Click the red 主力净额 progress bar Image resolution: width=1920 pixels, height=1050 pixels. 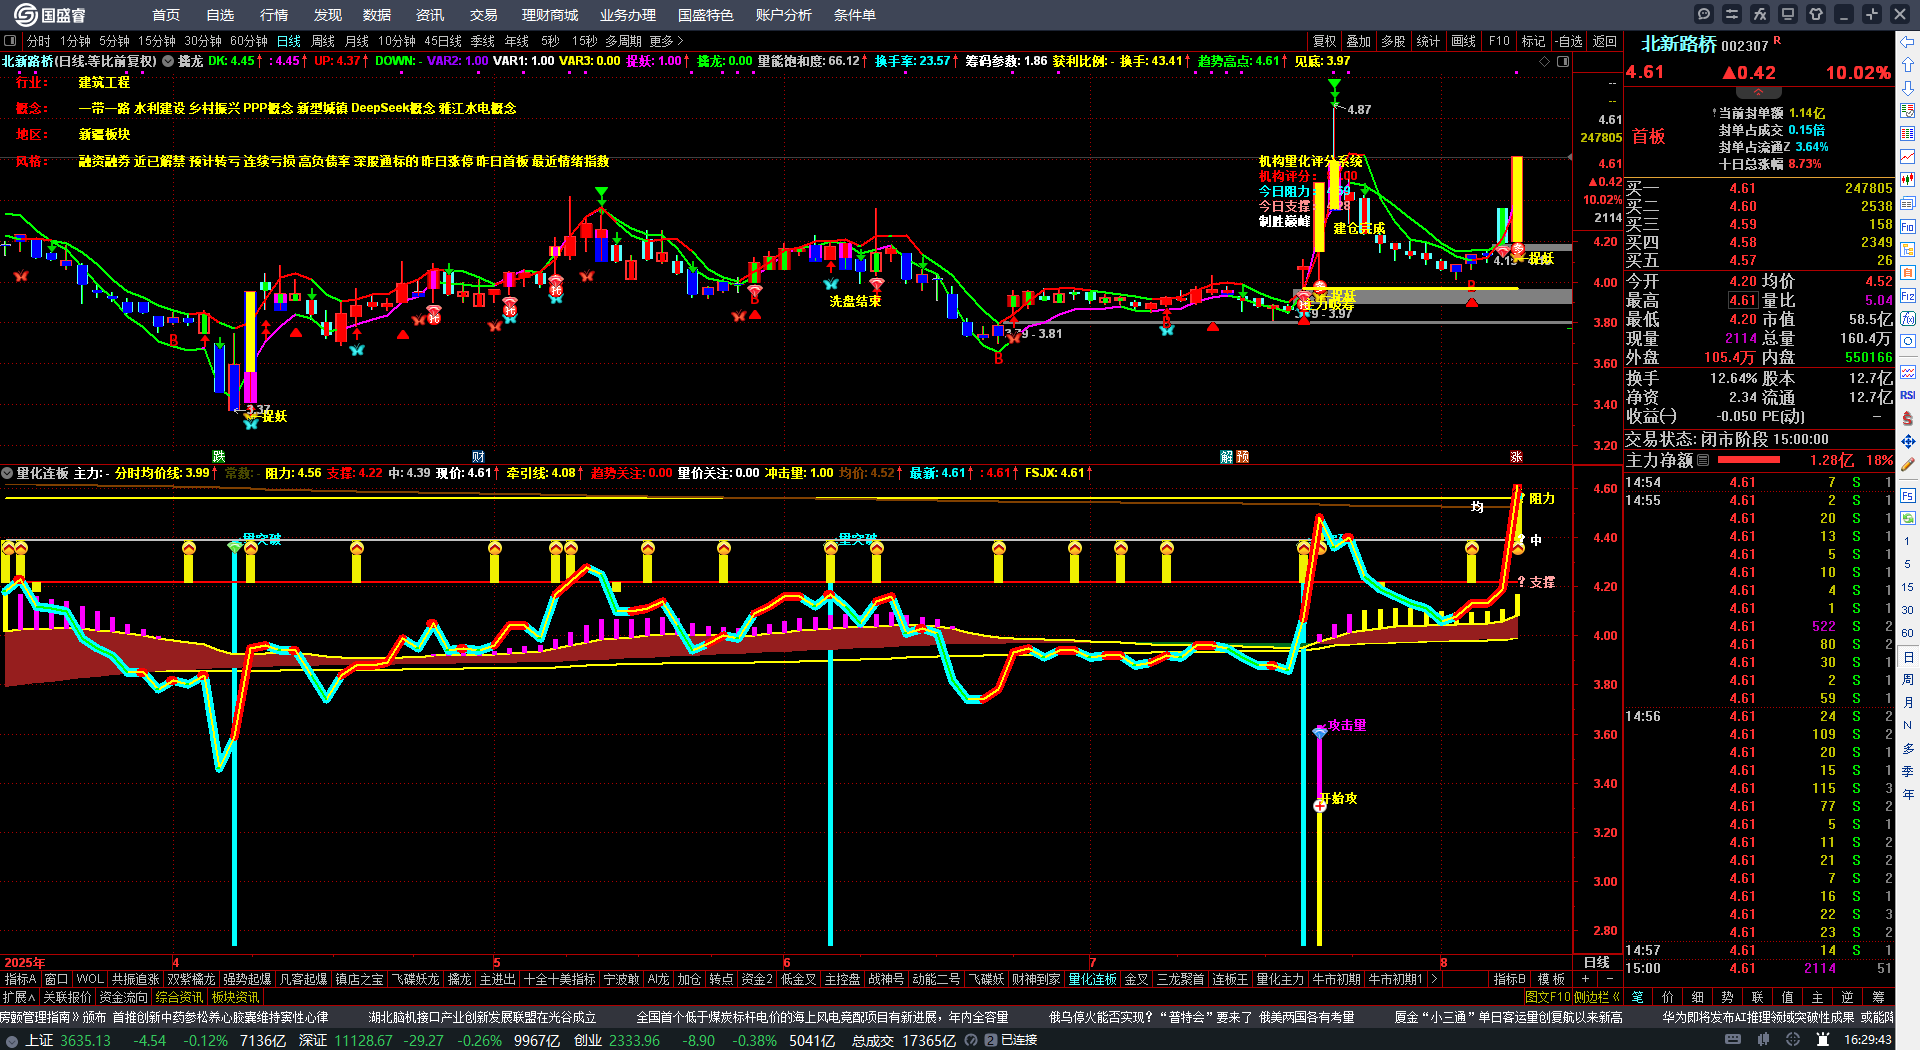point(1748,460)
